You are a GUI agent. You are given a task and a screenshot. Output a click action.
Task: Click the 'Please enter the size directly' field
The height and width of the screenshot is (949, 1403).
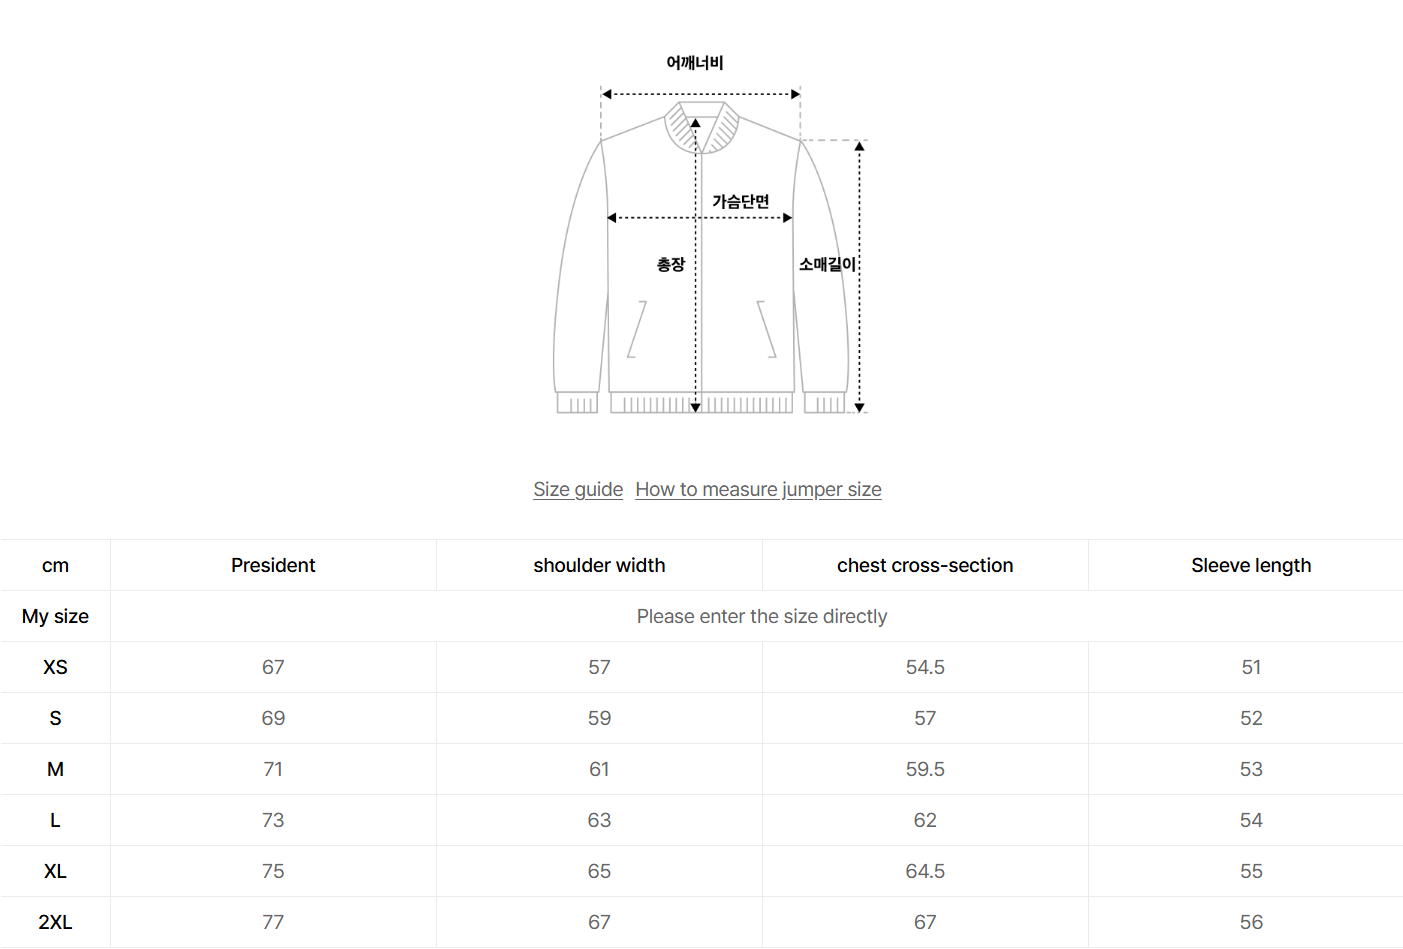(761, 616)
